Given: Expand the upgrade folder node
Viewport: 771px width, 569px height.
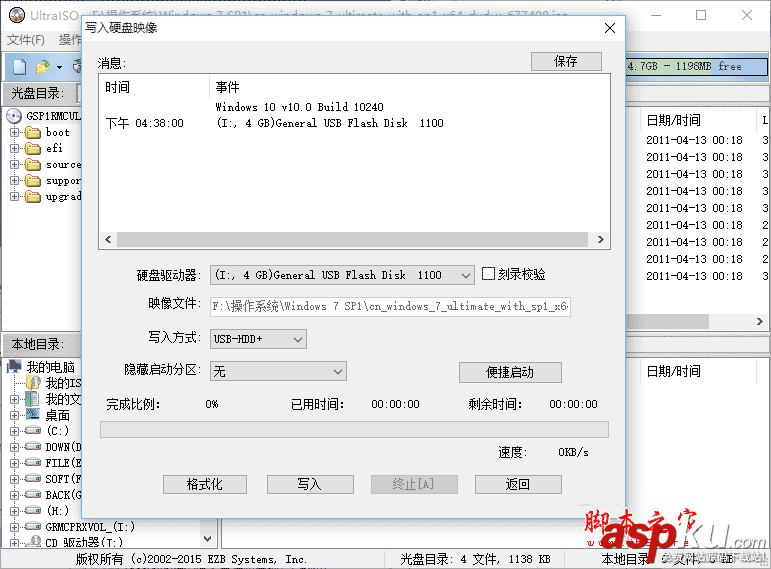Looking at the screenshot, I should pos(14,197).
